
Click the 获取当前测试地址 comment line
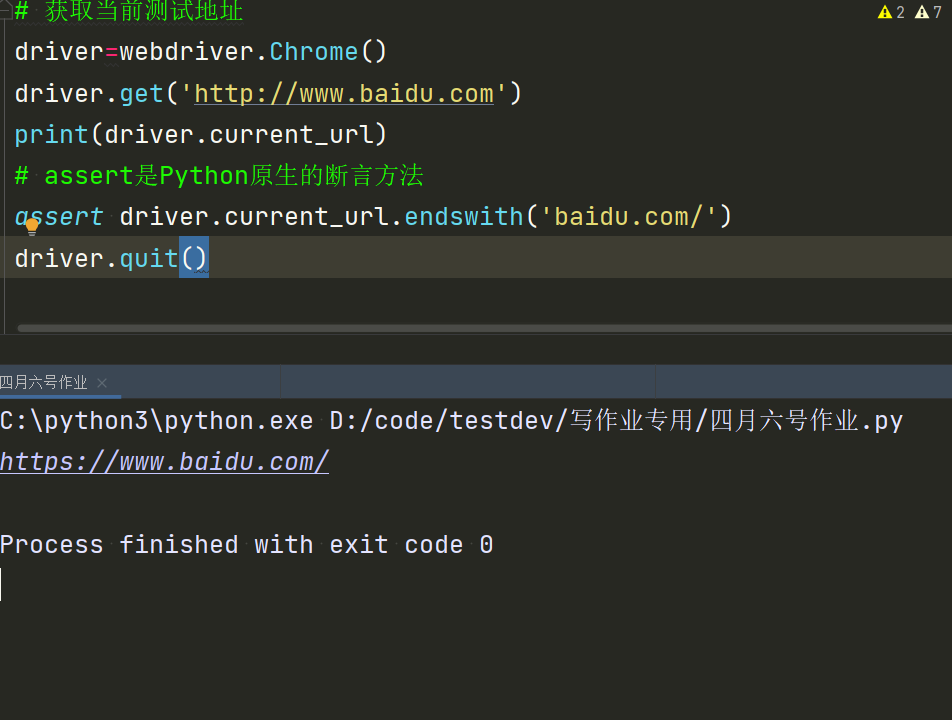(144, 12)
